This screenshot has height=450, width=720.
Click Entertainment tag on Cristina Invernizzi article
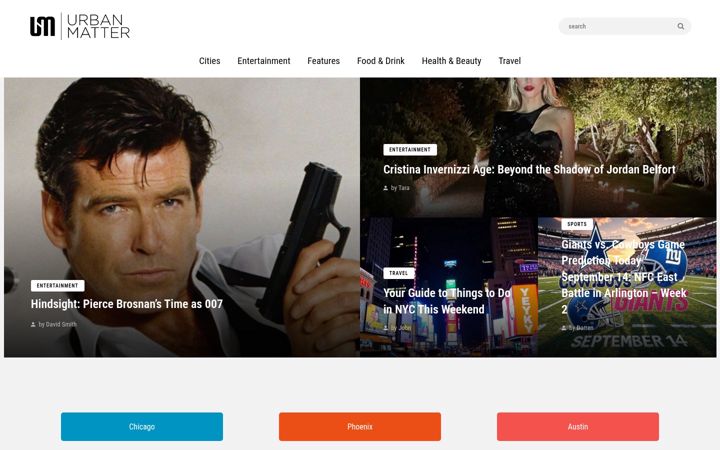click(x=410, y=150)
